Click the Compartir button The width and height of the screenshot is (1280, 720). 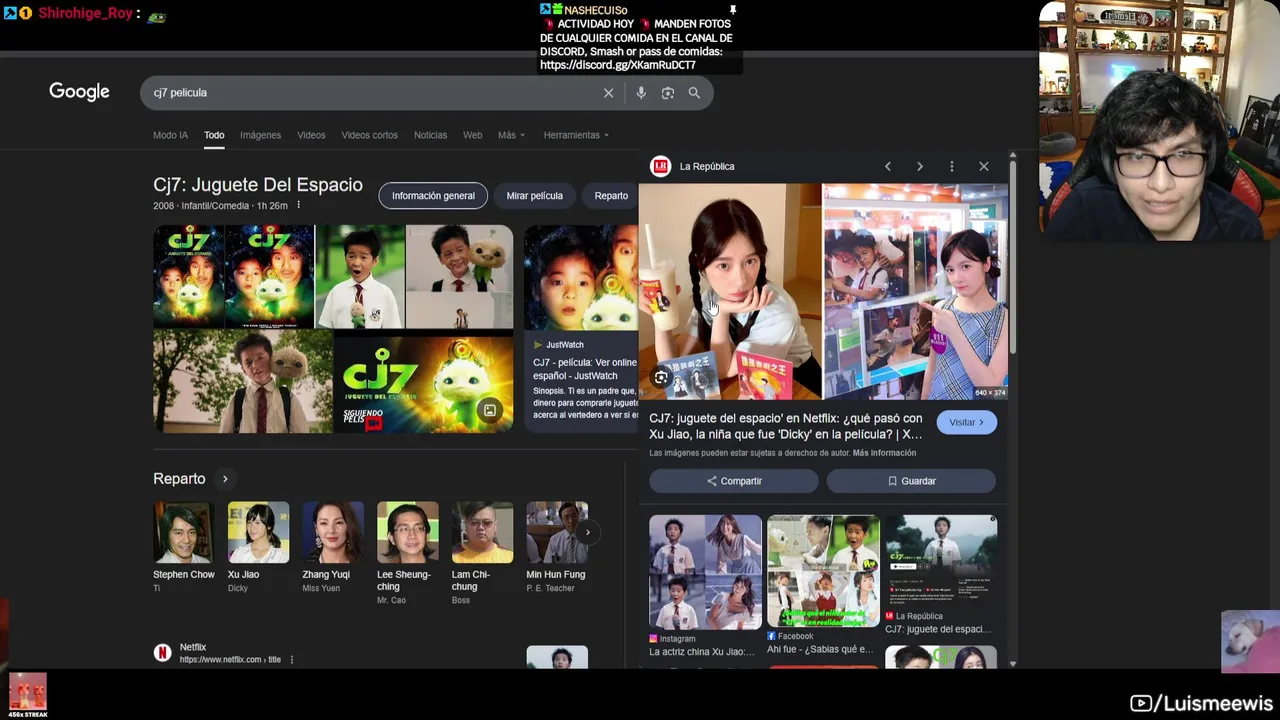click(734, 481)
